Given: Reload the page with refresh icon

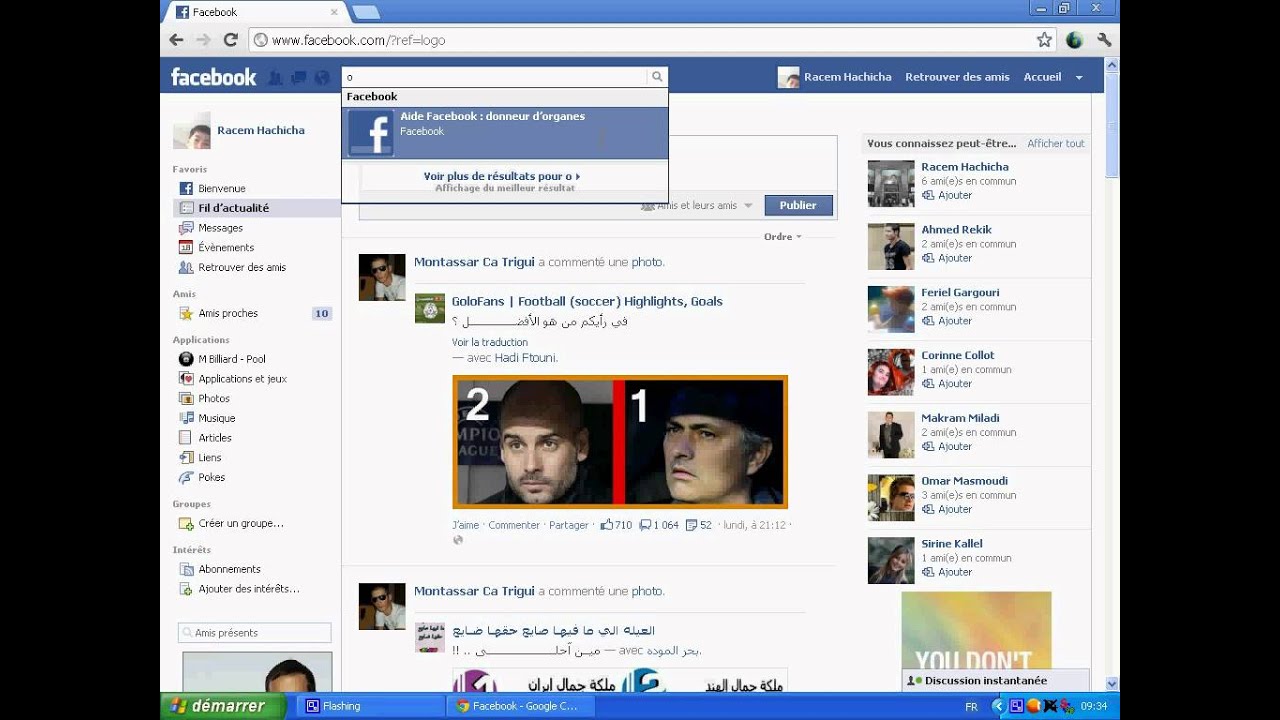Looking at the screenshot, I should tap(231, 40).
